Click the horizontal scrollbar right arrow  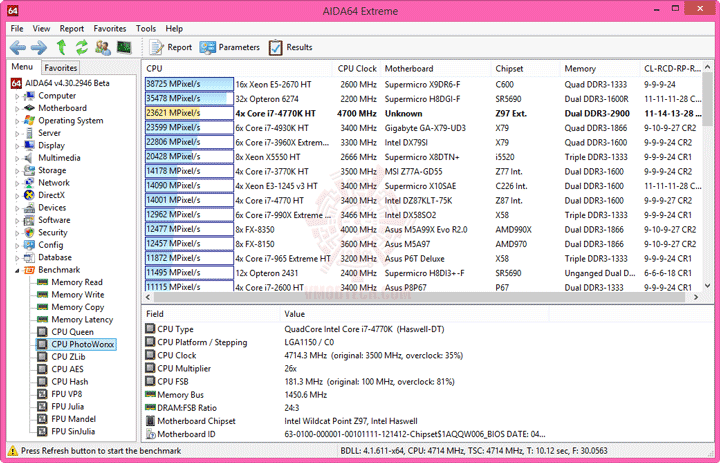696,297
